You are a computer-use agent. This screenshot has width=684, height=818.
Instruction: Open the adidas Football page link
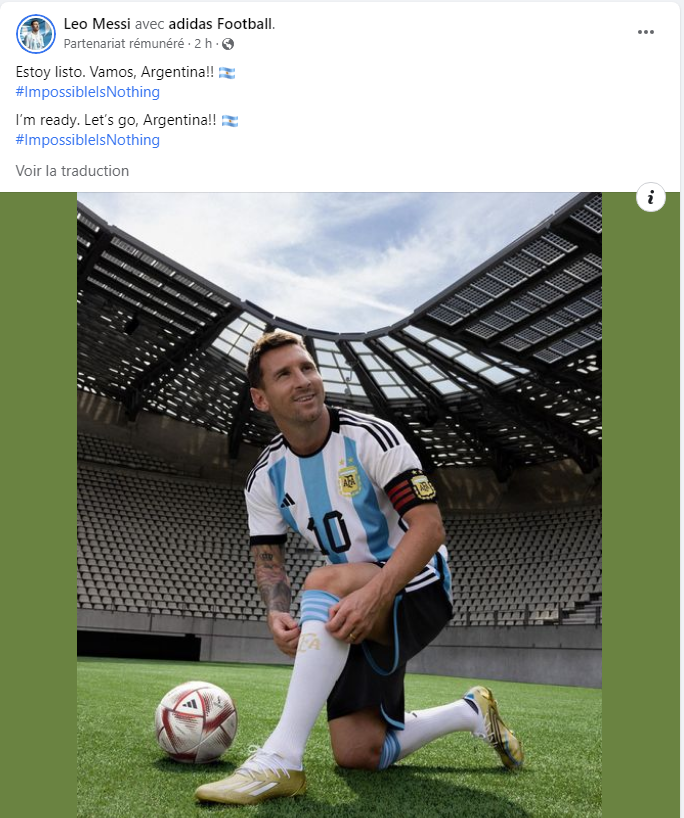point(221,24)
